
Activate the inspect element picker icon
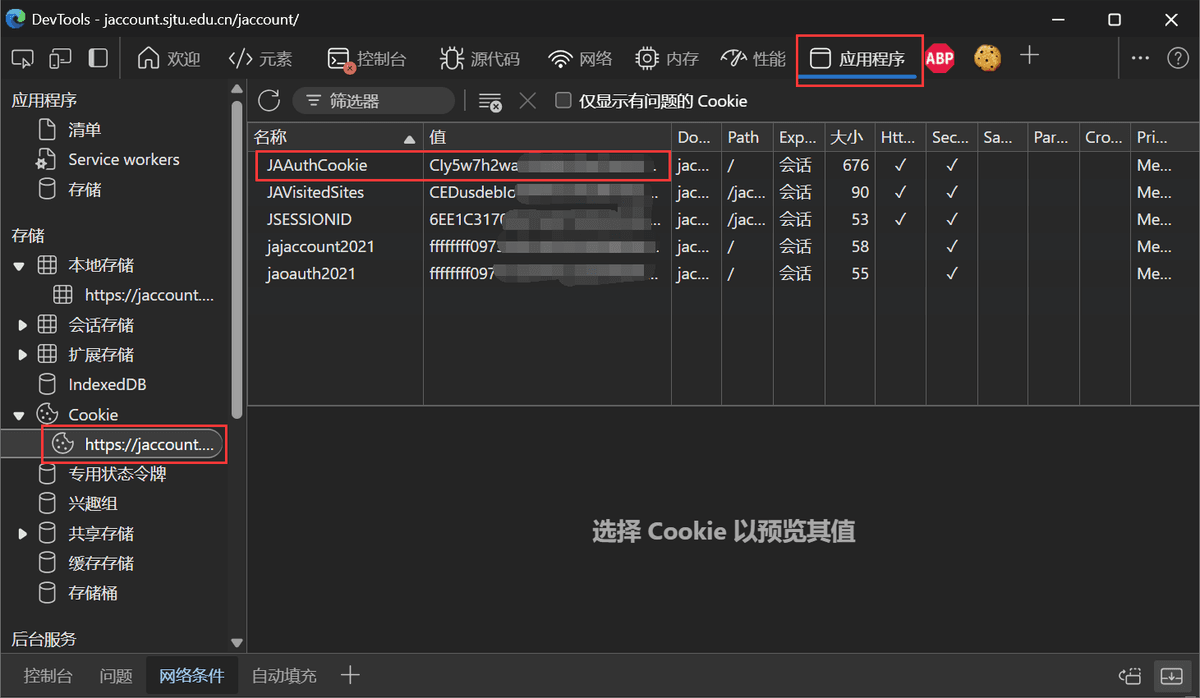click(22, 58)
